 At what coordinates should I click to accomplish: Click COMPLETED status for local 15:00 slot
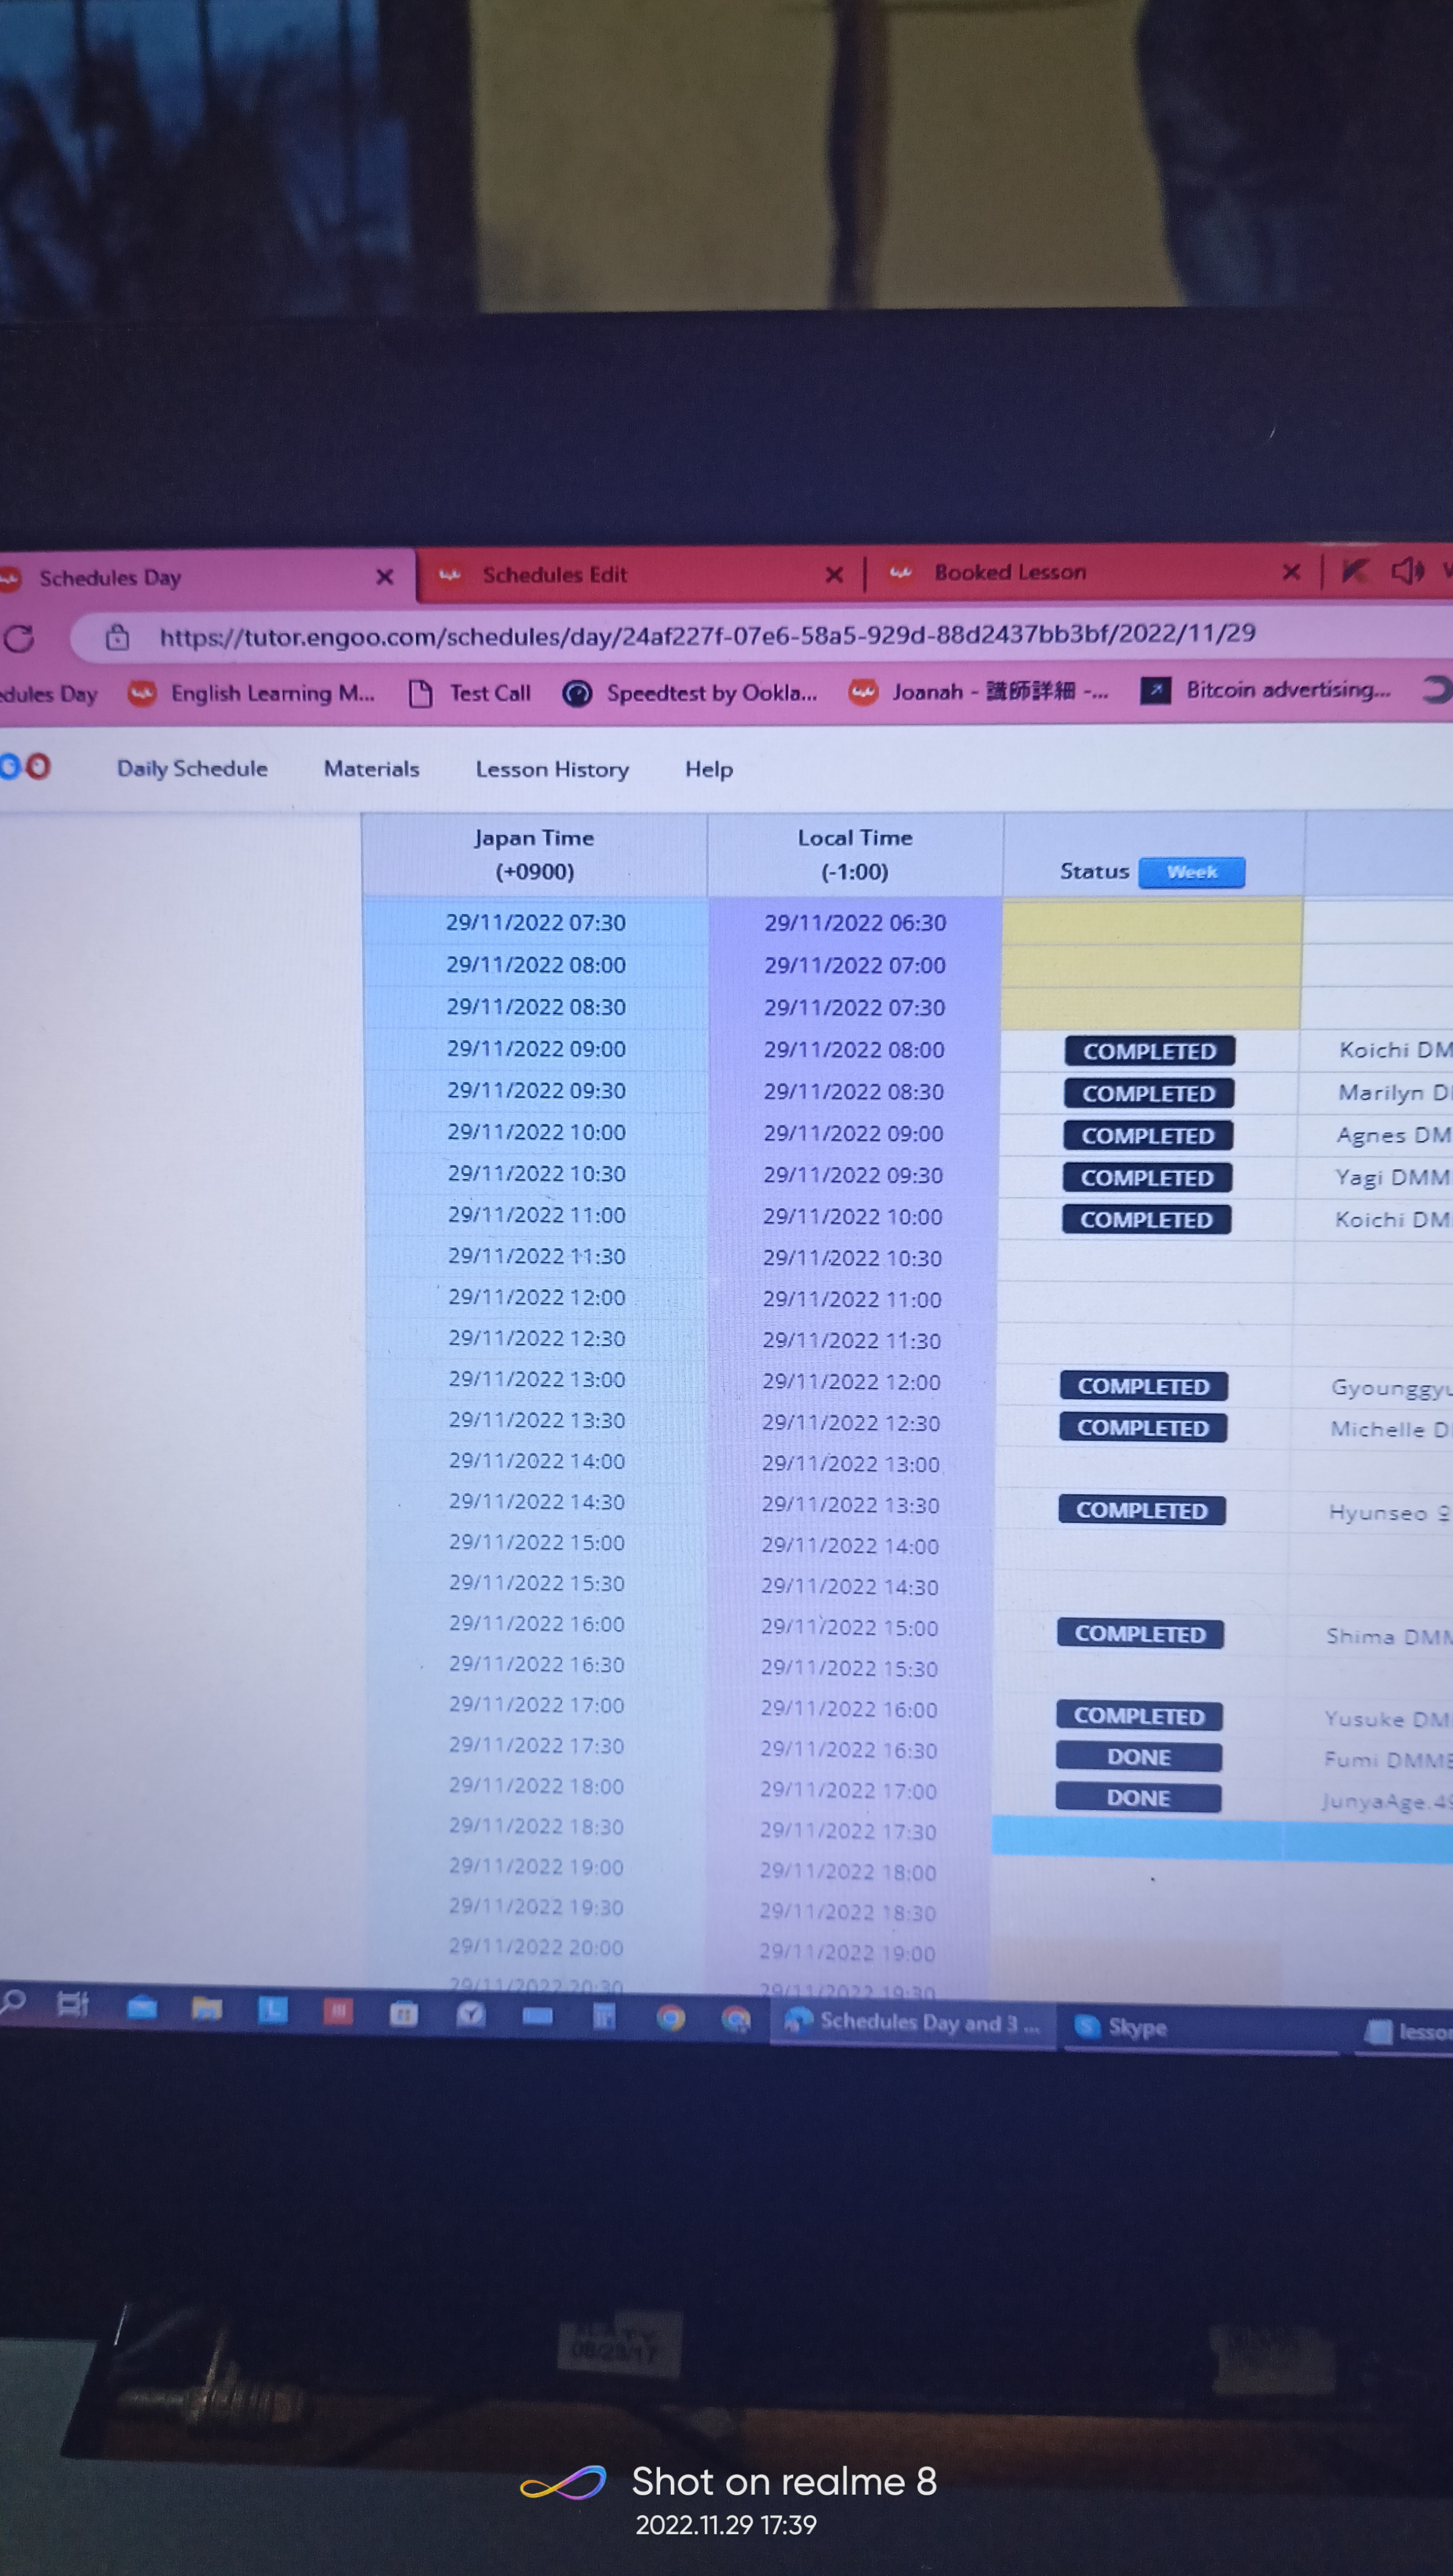pyautogui.click(x=1140, y=1633)
